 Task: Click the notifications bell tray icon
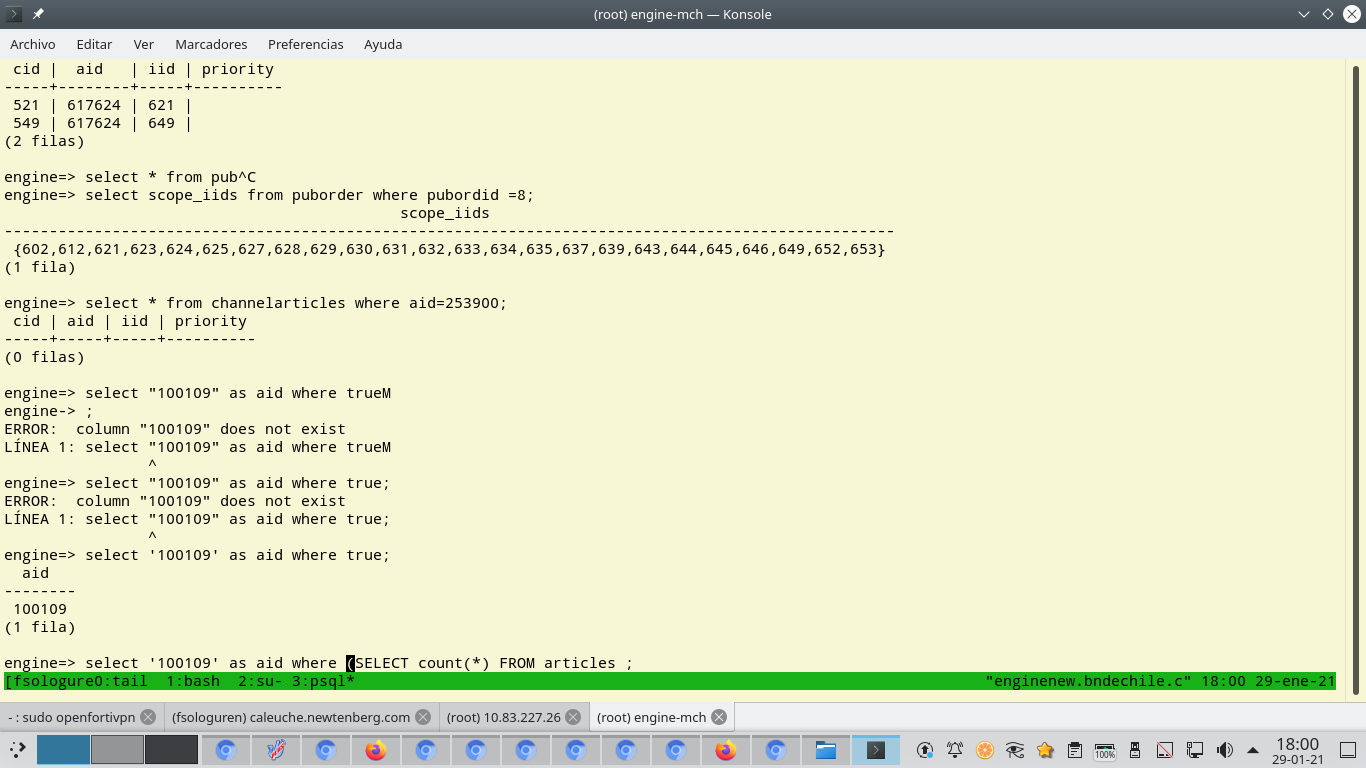[955, 750]
